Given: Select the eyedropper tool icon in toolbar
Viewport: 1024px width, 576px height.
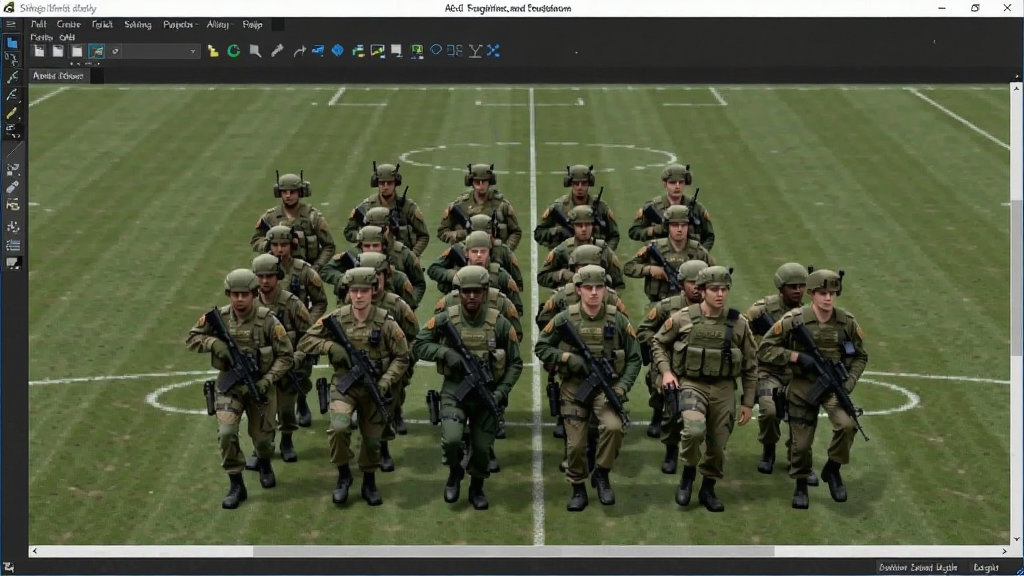Looking at the screenshot, I should (x=278, y=50).
